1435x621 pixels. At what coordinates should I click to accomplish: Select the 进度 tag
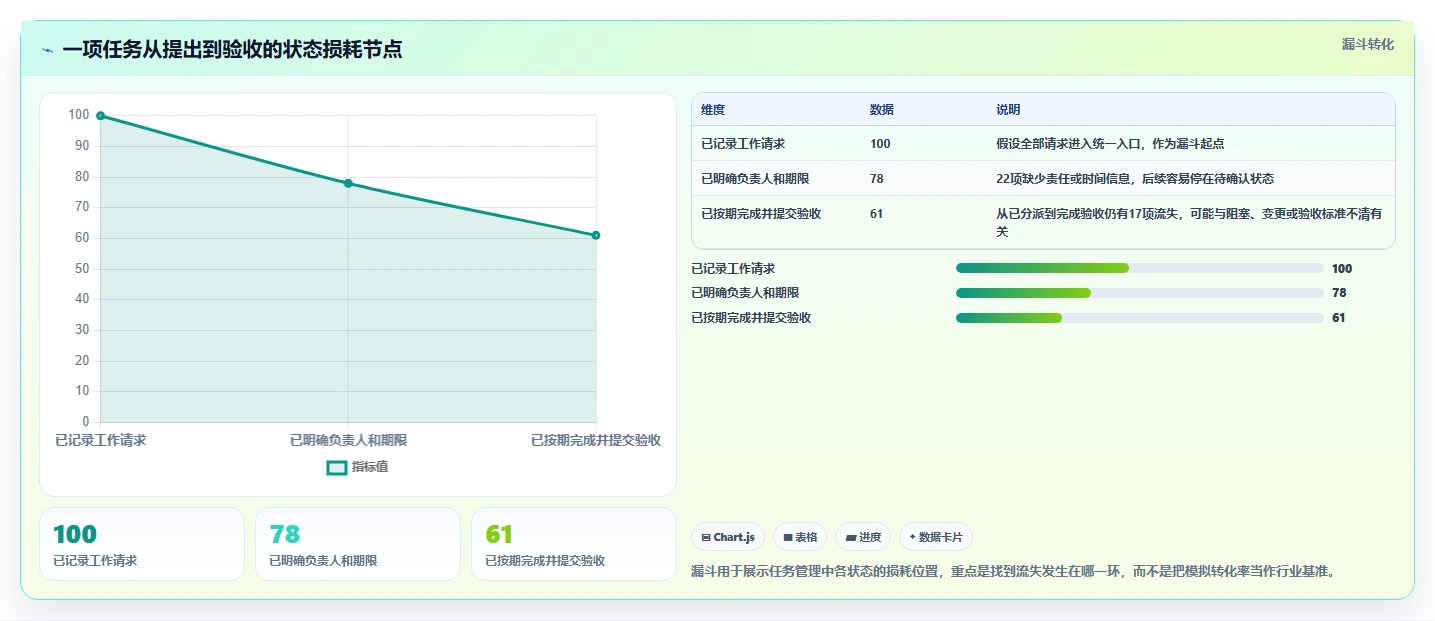tap(863, 537)
